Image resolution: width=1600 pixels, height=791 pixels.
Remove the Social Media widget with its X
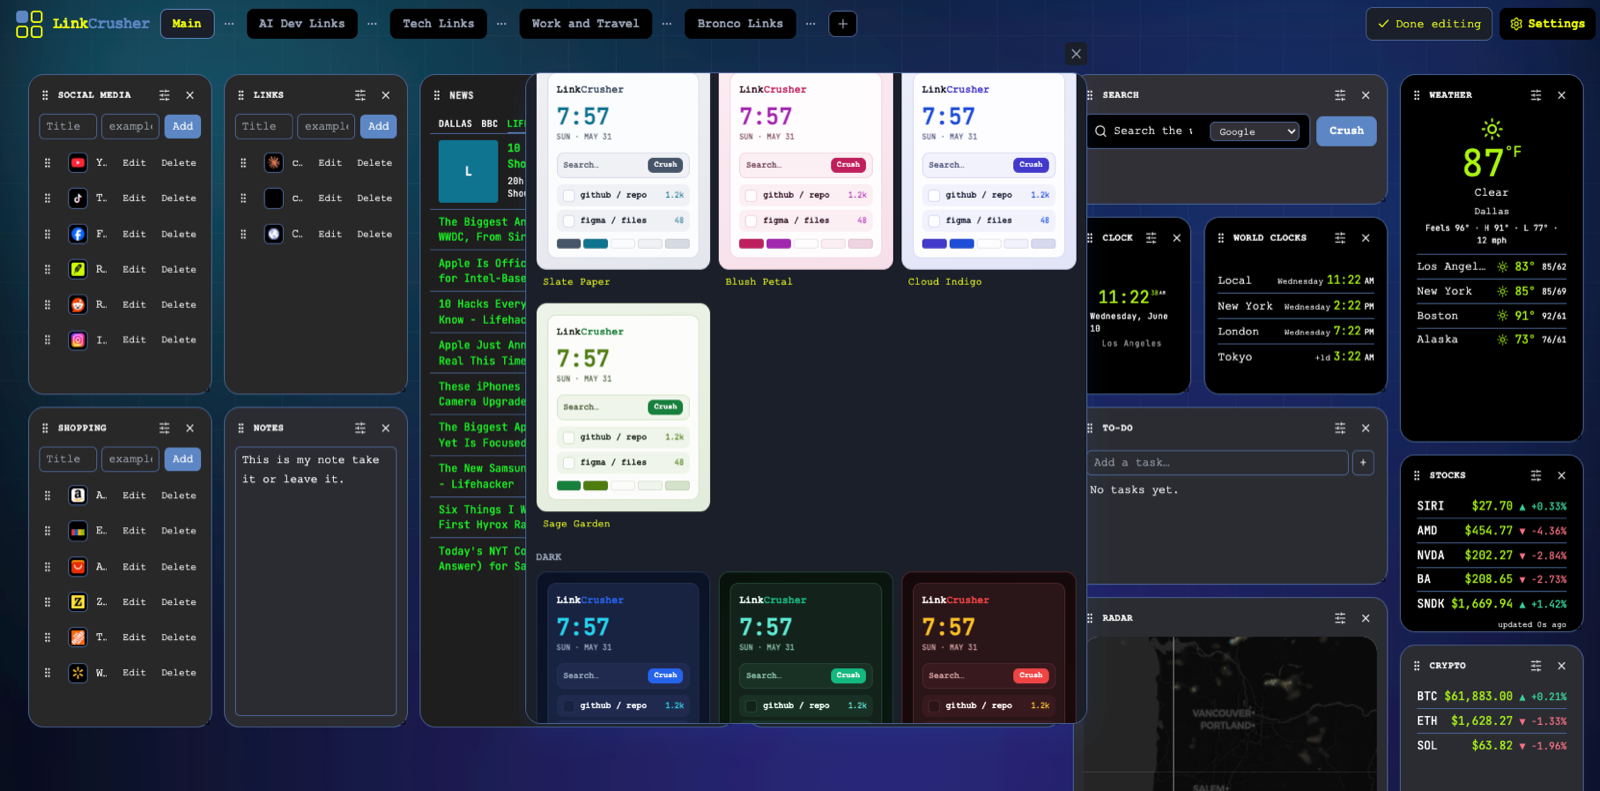[190, 95]
